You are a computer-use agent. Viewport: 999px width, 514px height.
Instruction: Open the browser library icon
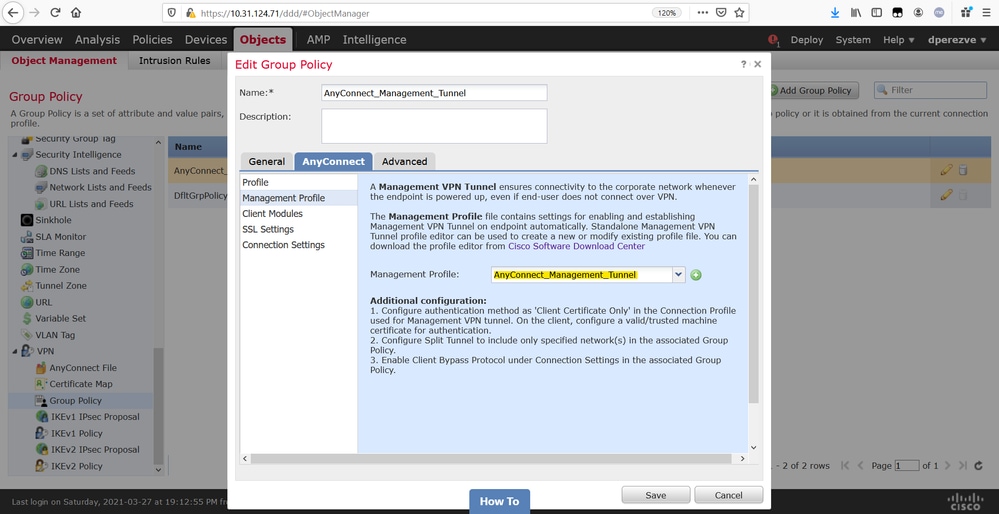click(x=856, y=13)
